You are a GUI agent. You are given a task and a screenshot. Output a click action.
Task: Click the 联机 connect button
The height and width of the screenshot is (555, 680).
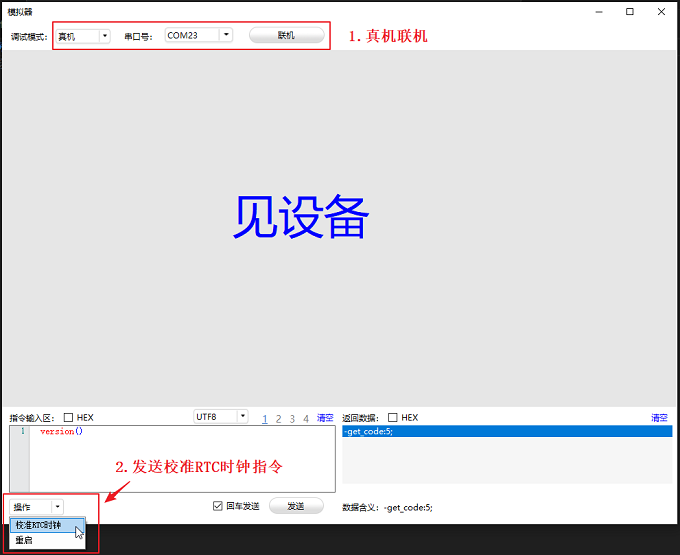tap(287, 35)
